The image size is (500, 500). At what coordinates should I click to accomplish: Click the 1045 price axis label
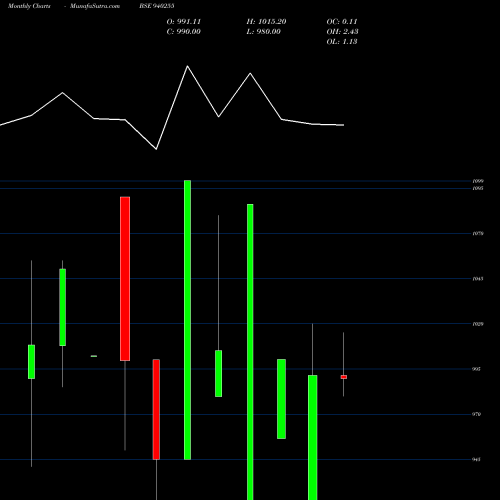(x=478, y=278)
